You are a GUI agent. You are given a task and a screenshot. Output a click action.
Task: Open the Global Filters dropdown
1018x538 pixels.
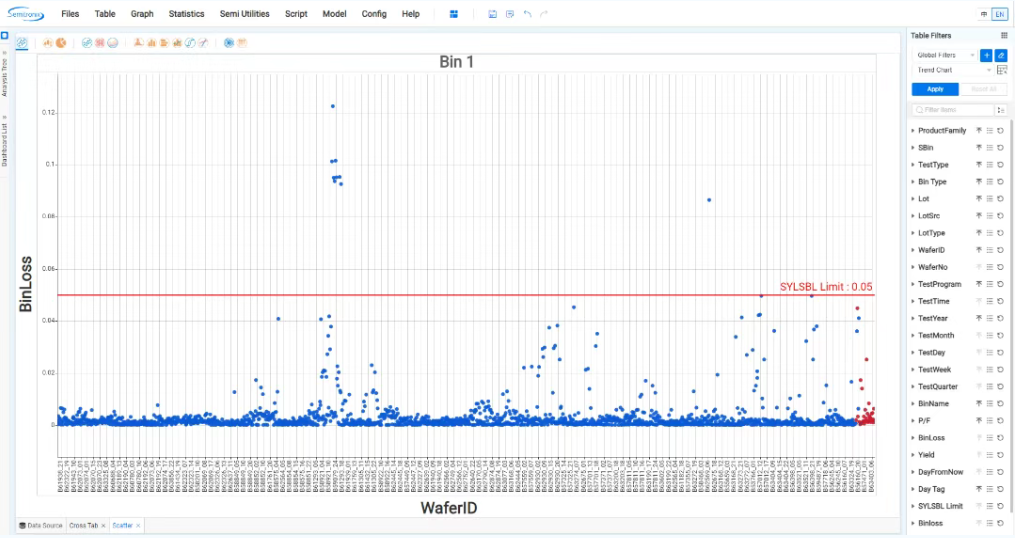[945, 55]
